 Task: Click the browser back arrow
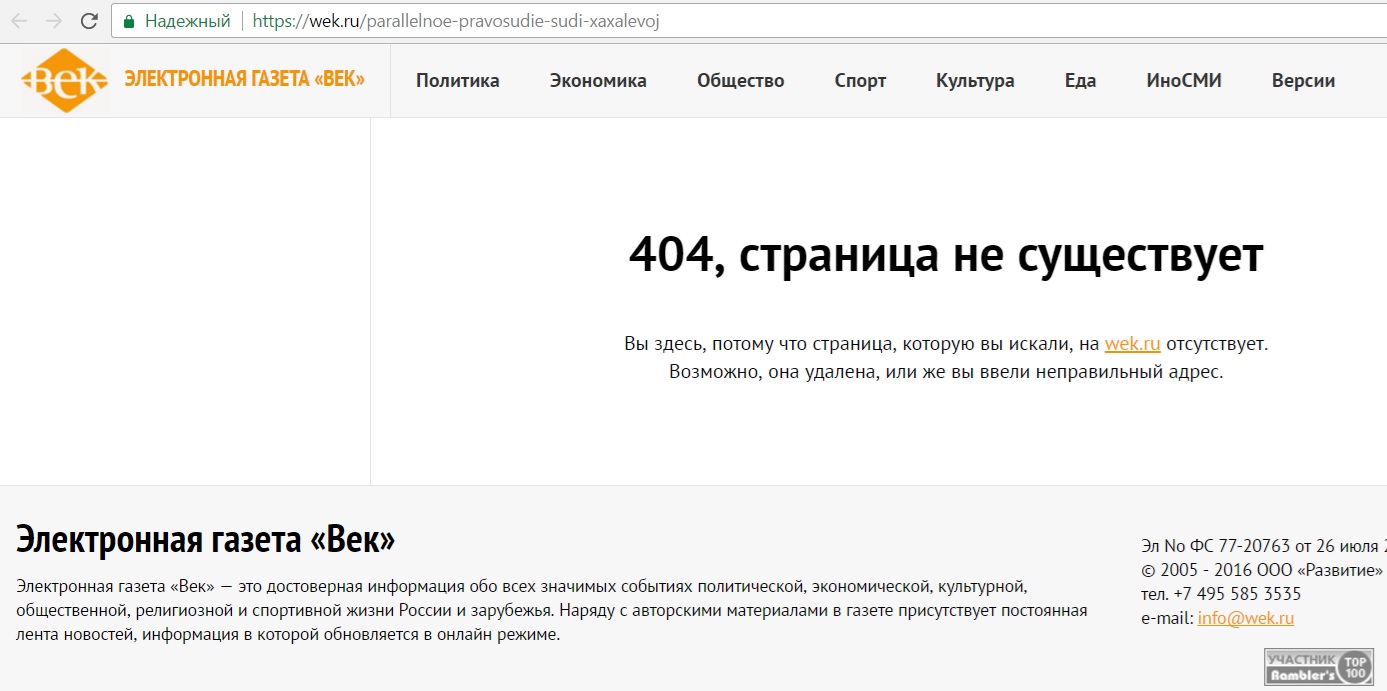[x=19, y=21]
